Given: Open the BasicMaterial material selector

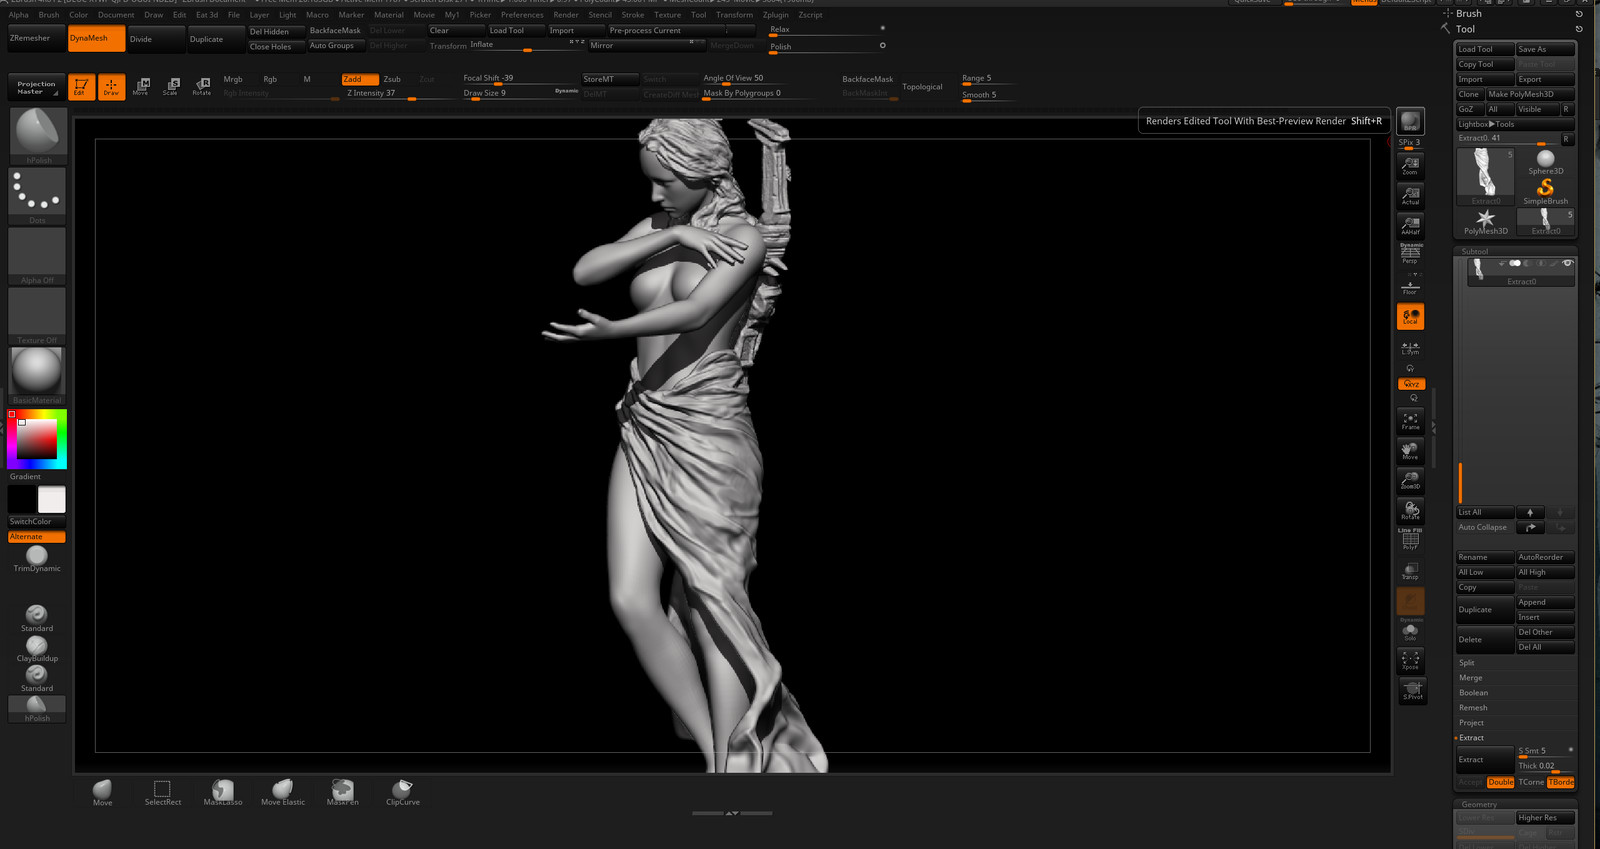Looking at the screenshot, I should [37, 375].
